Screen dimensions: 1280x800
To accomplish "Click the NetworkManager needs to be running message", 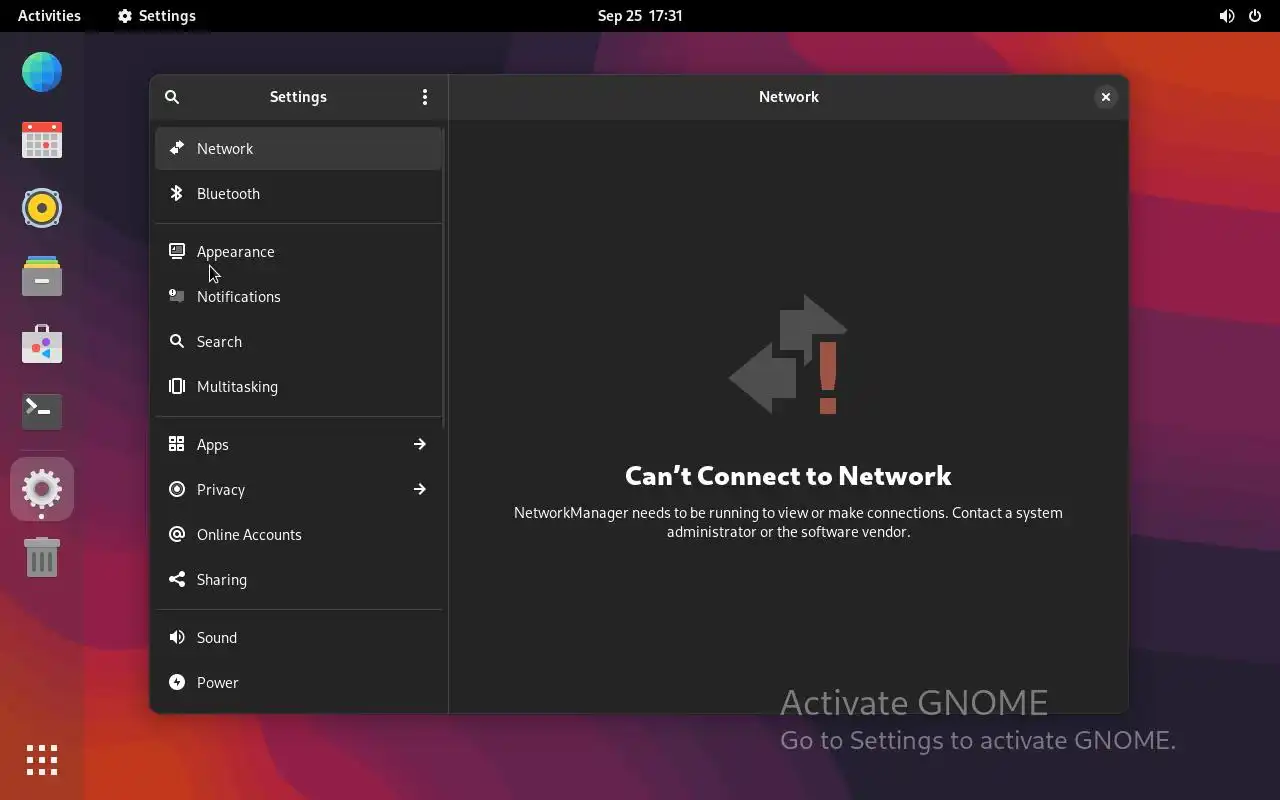I will [788, 522].
